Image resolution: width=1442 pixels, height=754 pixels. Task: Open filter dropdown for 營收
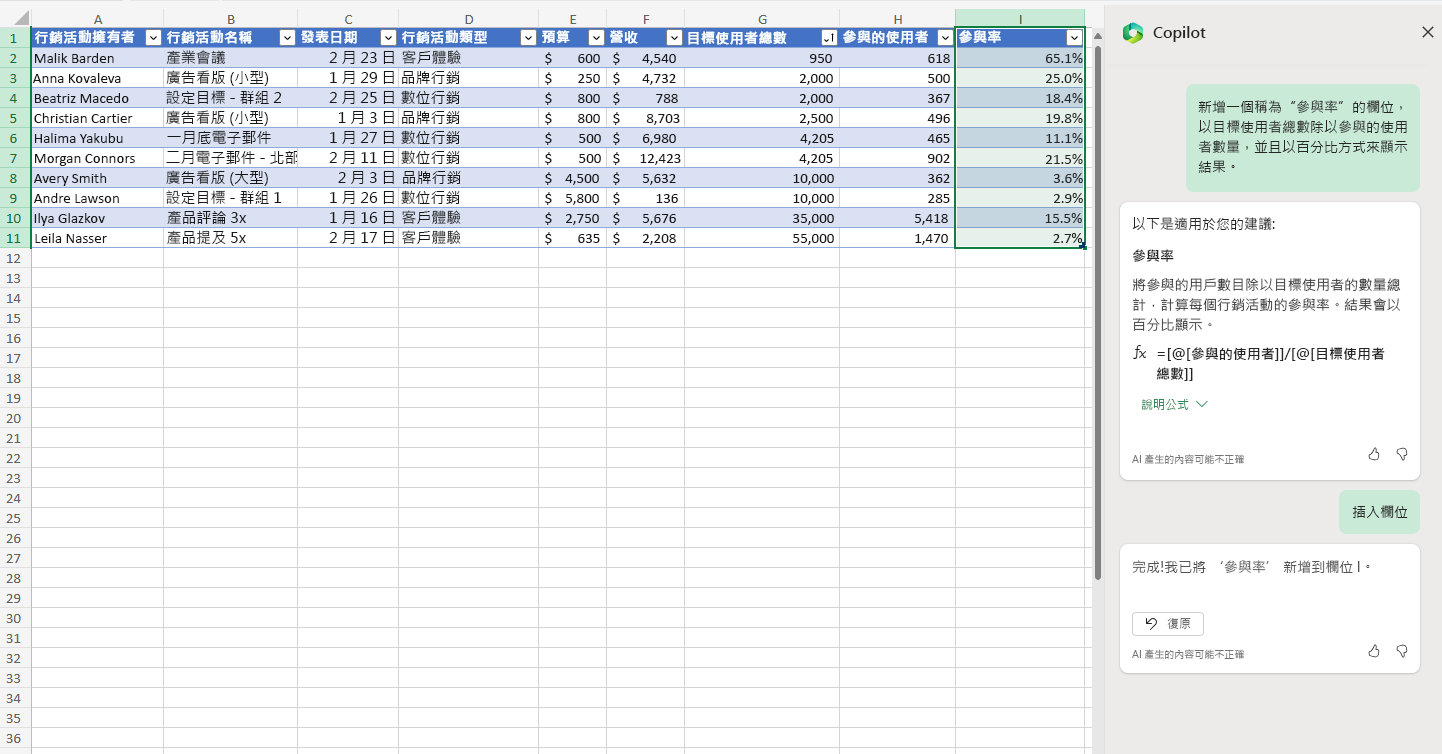674,38
